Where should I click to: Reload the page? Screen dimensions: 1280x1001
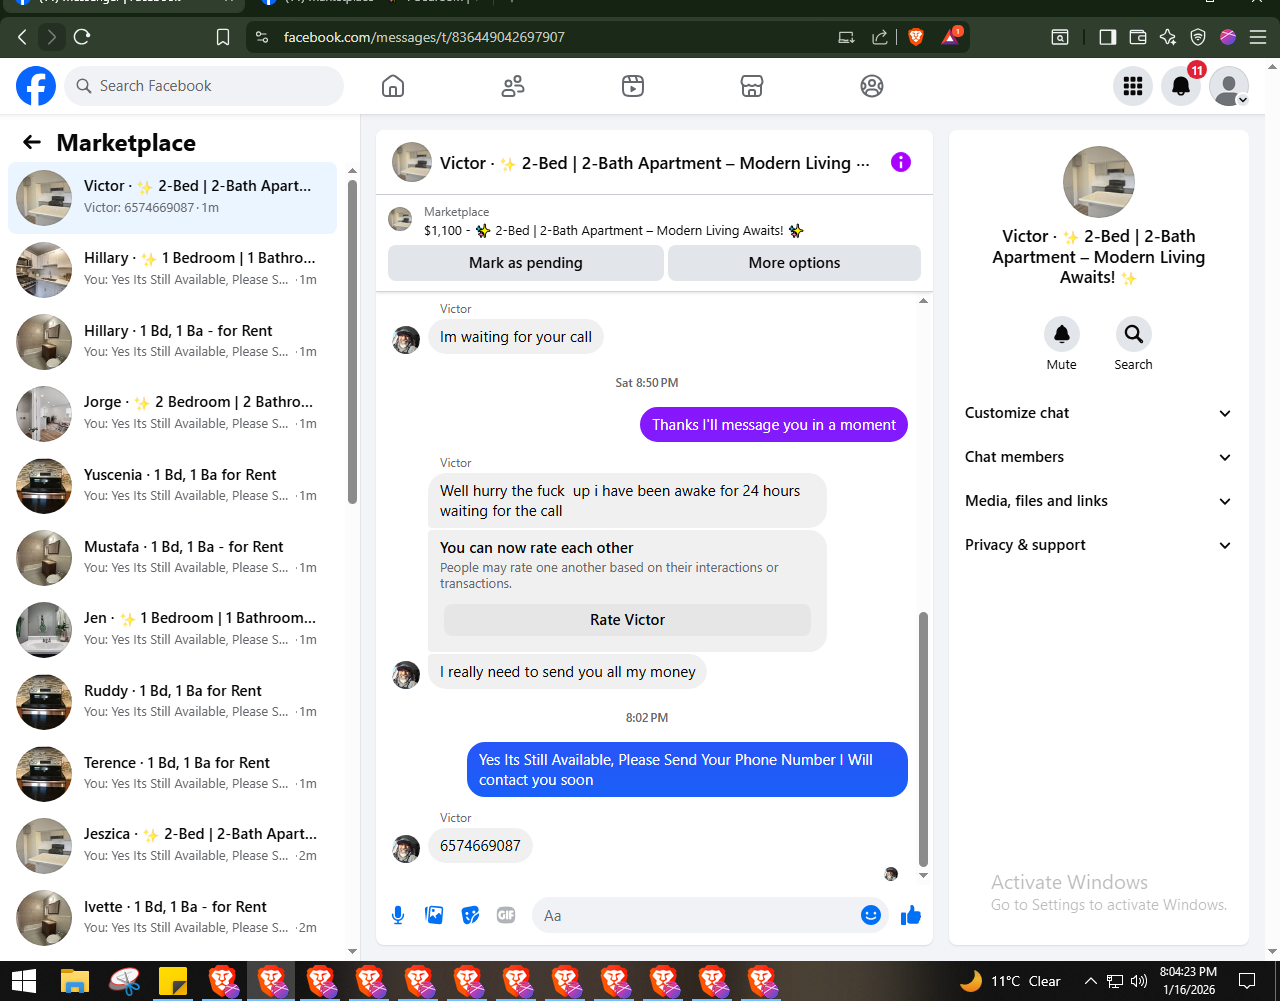click(x=82, y=37)
